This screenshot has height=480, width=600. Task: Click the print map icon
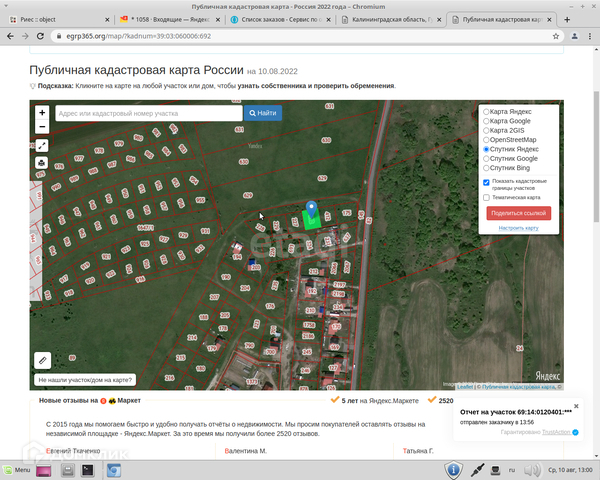click(42, 163)
